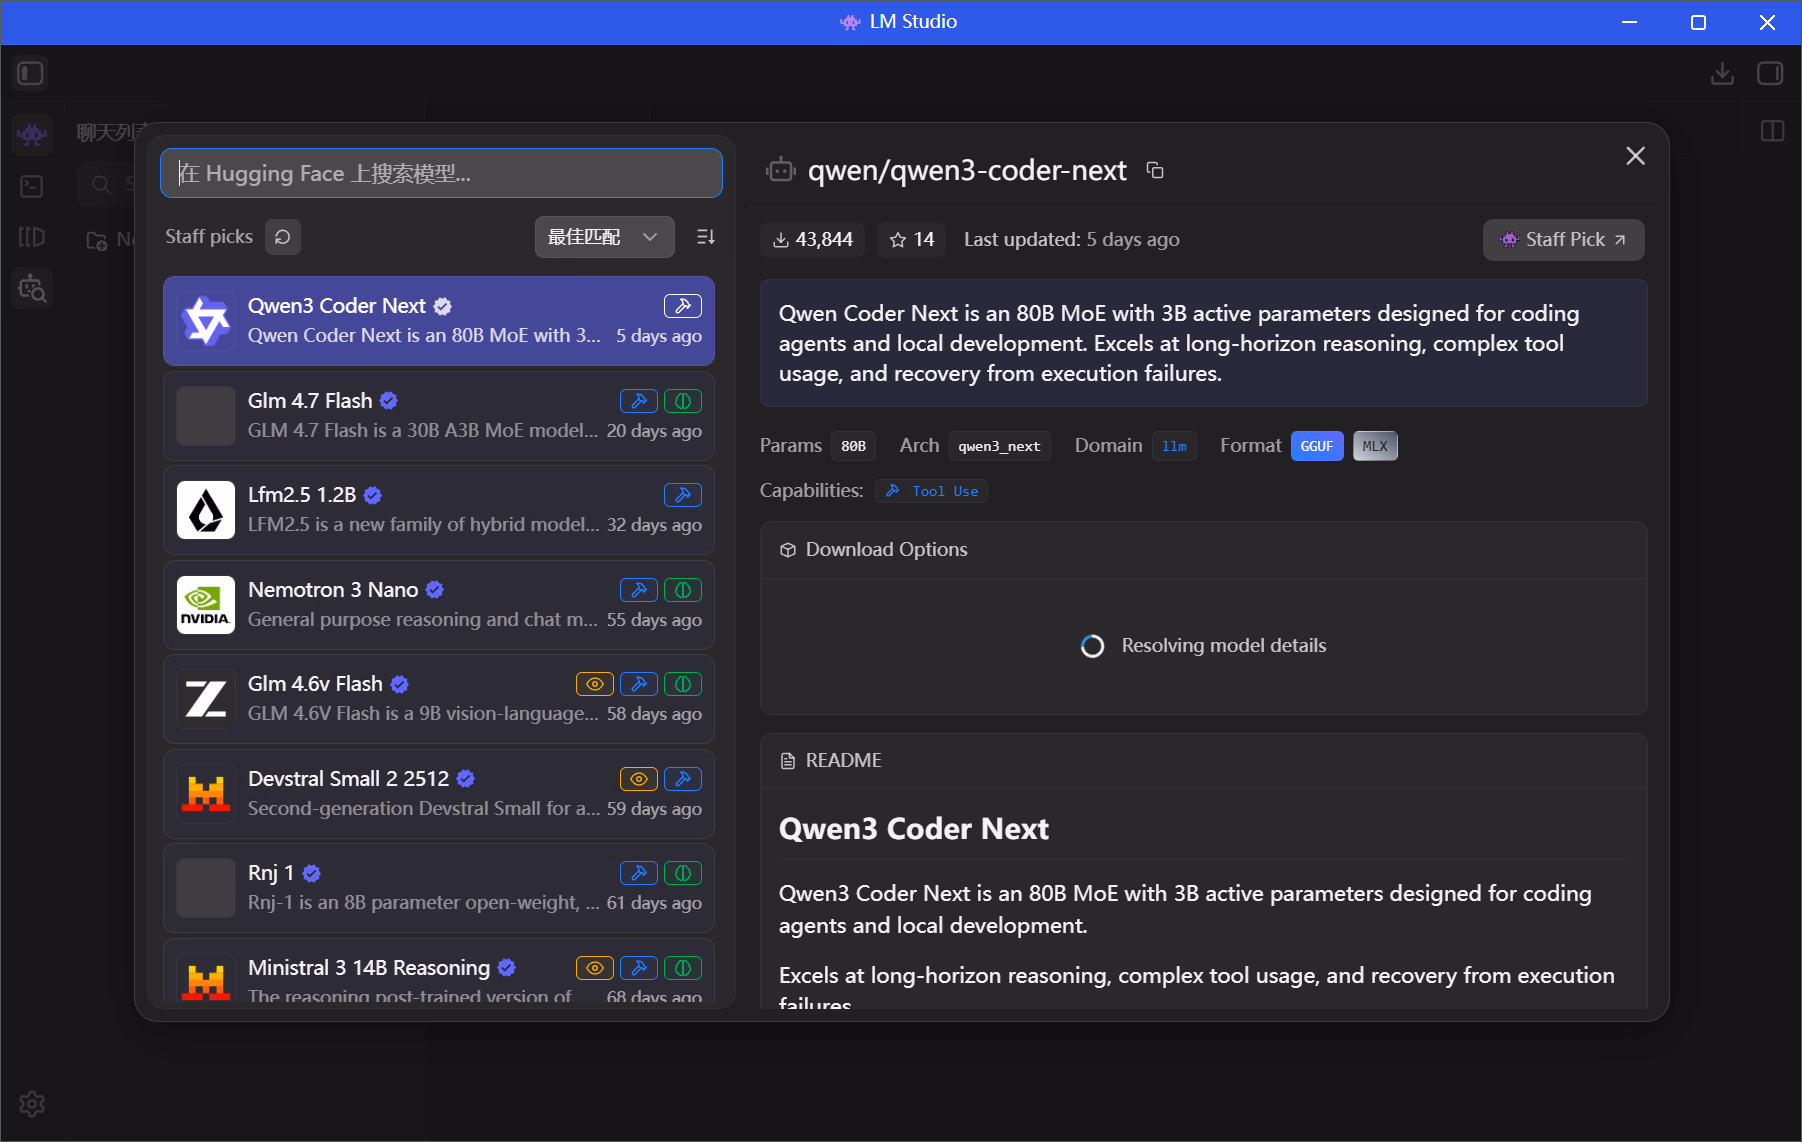
Task: Click the verified checkmark next to Qwen3 Coder Next
Action: 443,306
